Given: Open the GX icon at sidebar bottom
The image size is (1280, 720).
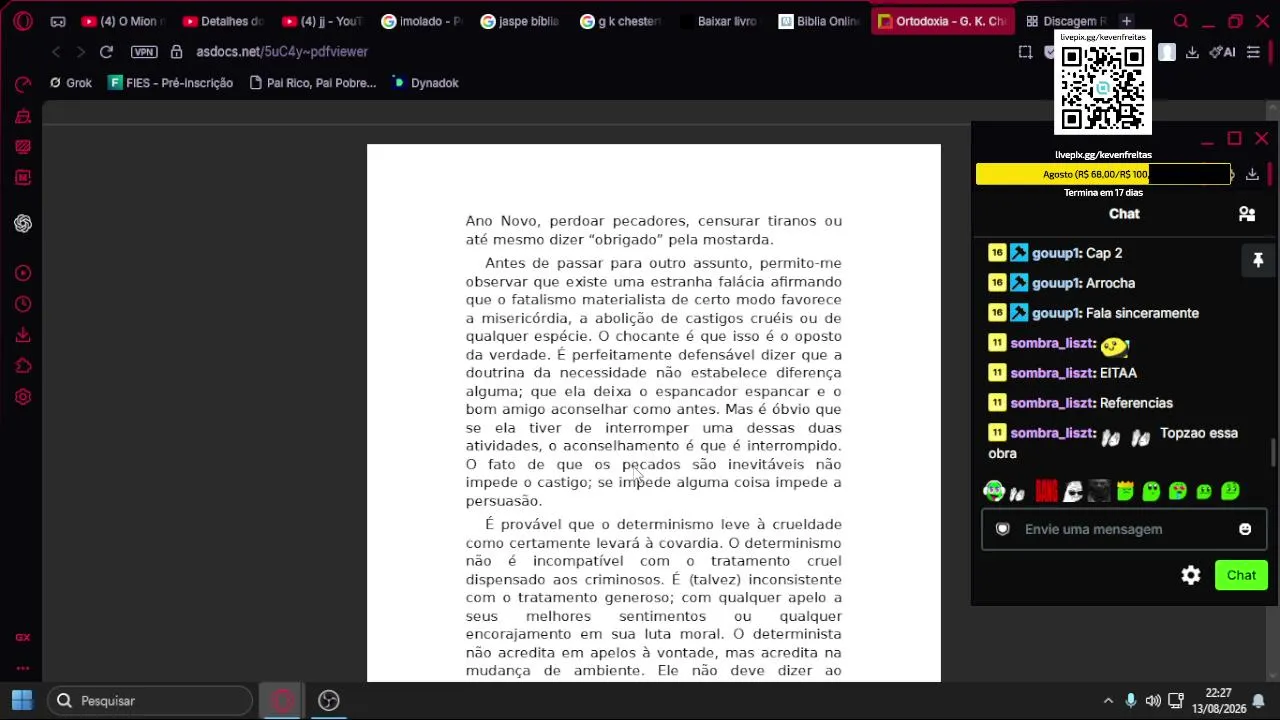Looking at the screenshot, I should click(x=23, y=637).
